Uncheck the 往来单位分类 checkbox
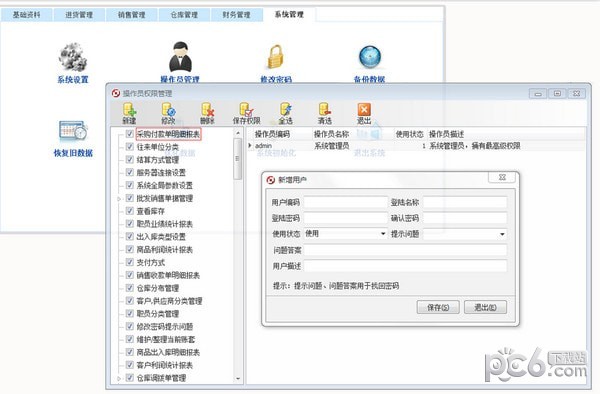Screen dimensions: 600x394 point(130,147)
